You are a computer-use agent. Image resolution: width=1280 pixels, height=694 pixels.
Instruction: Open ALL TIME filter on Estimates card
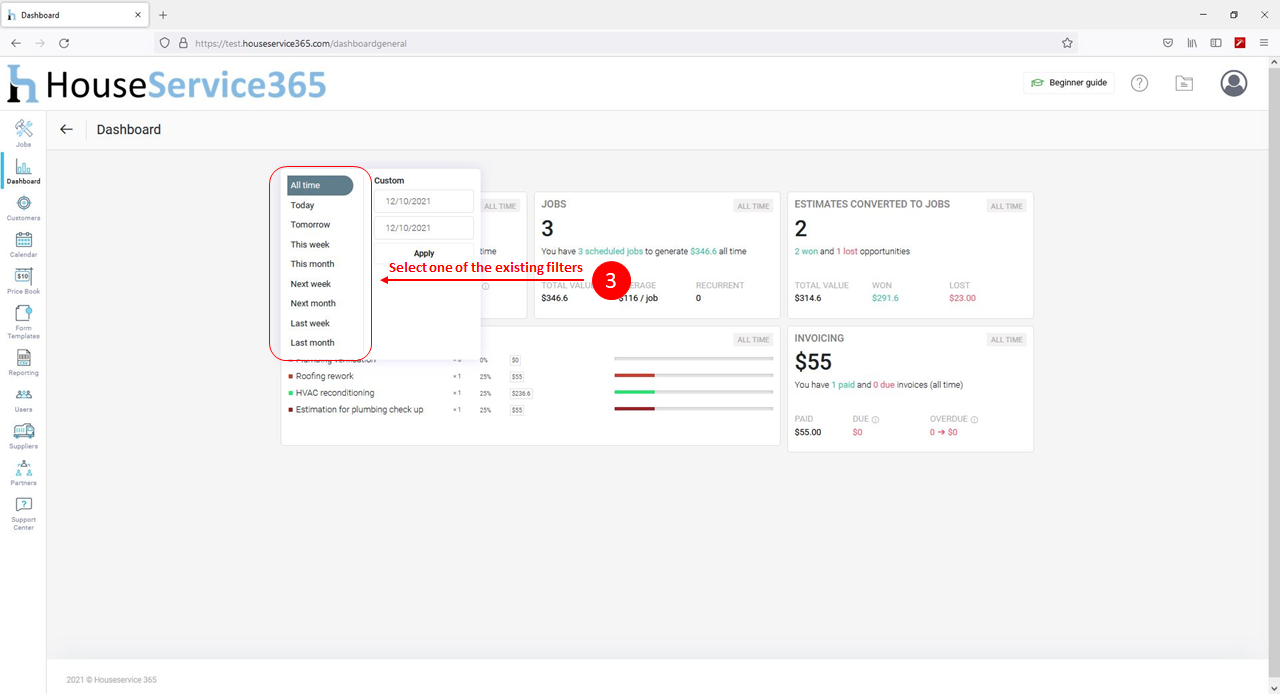click(1007, 206)
